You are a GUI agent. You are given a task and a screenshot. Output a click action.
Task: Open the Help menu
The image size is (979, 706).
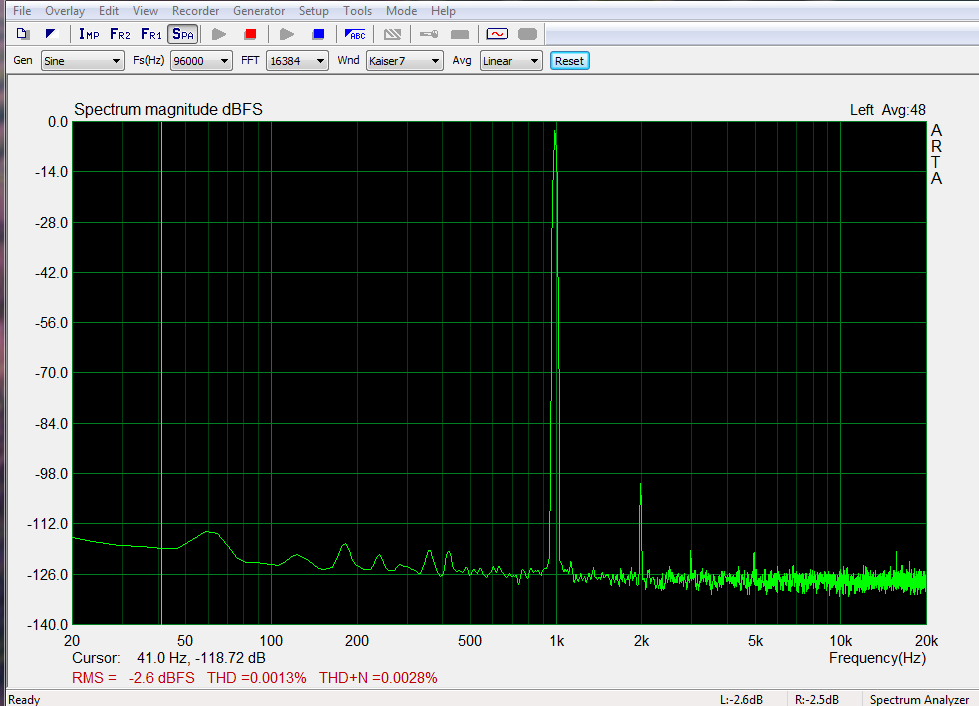coord(443,11)
